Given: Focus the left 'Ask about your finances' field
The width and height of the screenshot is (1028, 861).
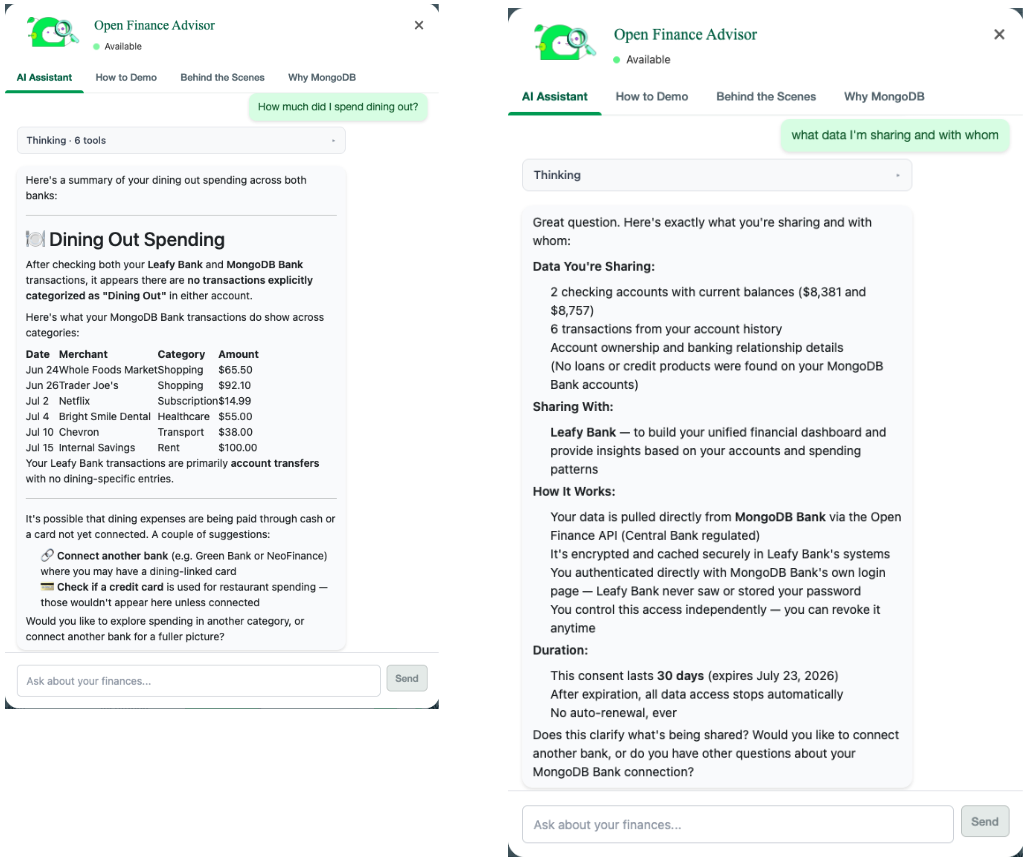Looking at the screenshot, I should point(199,681).
